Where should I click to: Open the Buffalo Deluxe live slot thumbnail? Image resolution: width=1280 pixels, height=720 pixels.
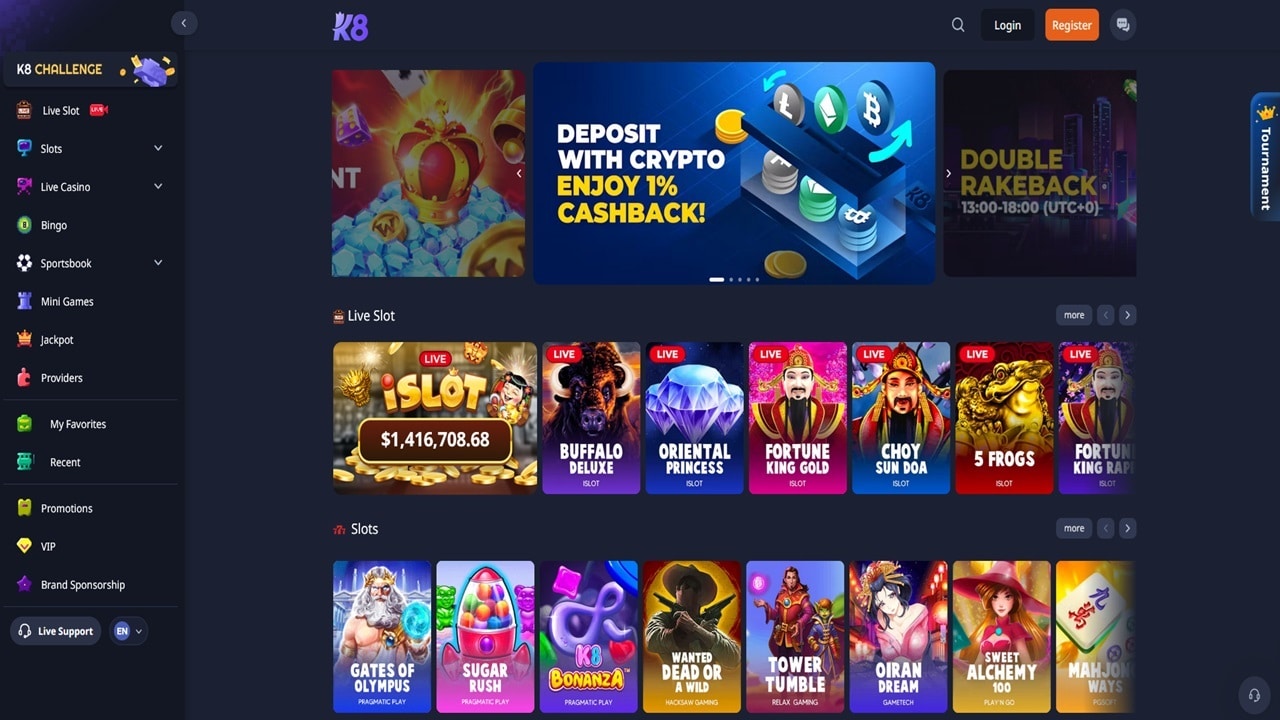pyautogui.click(x=591, y=418)
